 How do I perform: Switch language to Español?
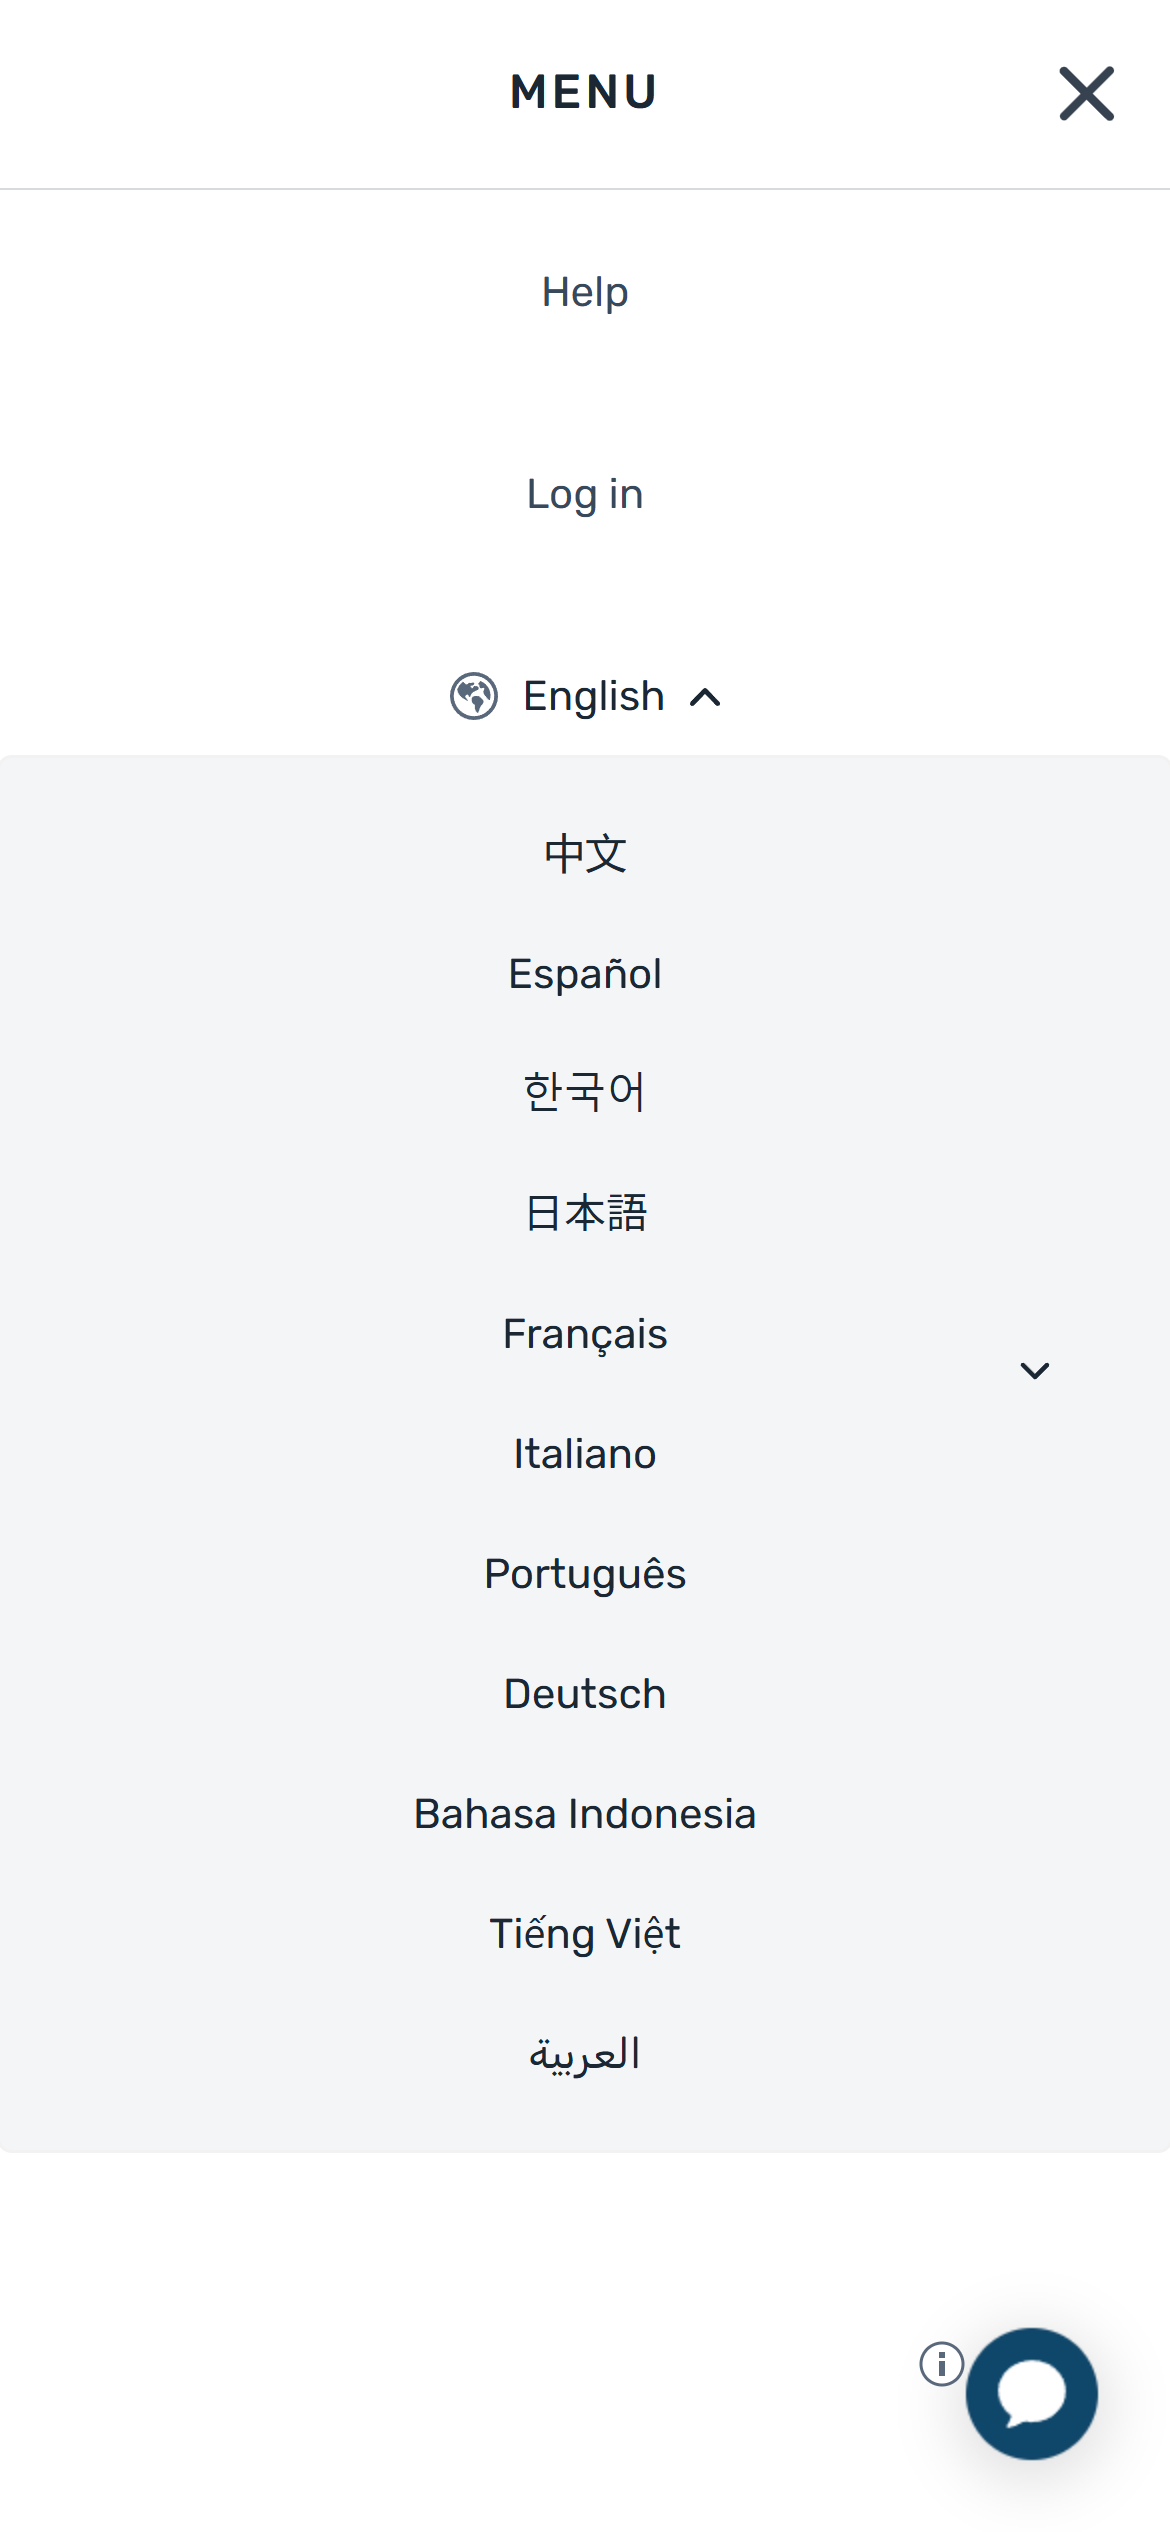click(585, 974)
